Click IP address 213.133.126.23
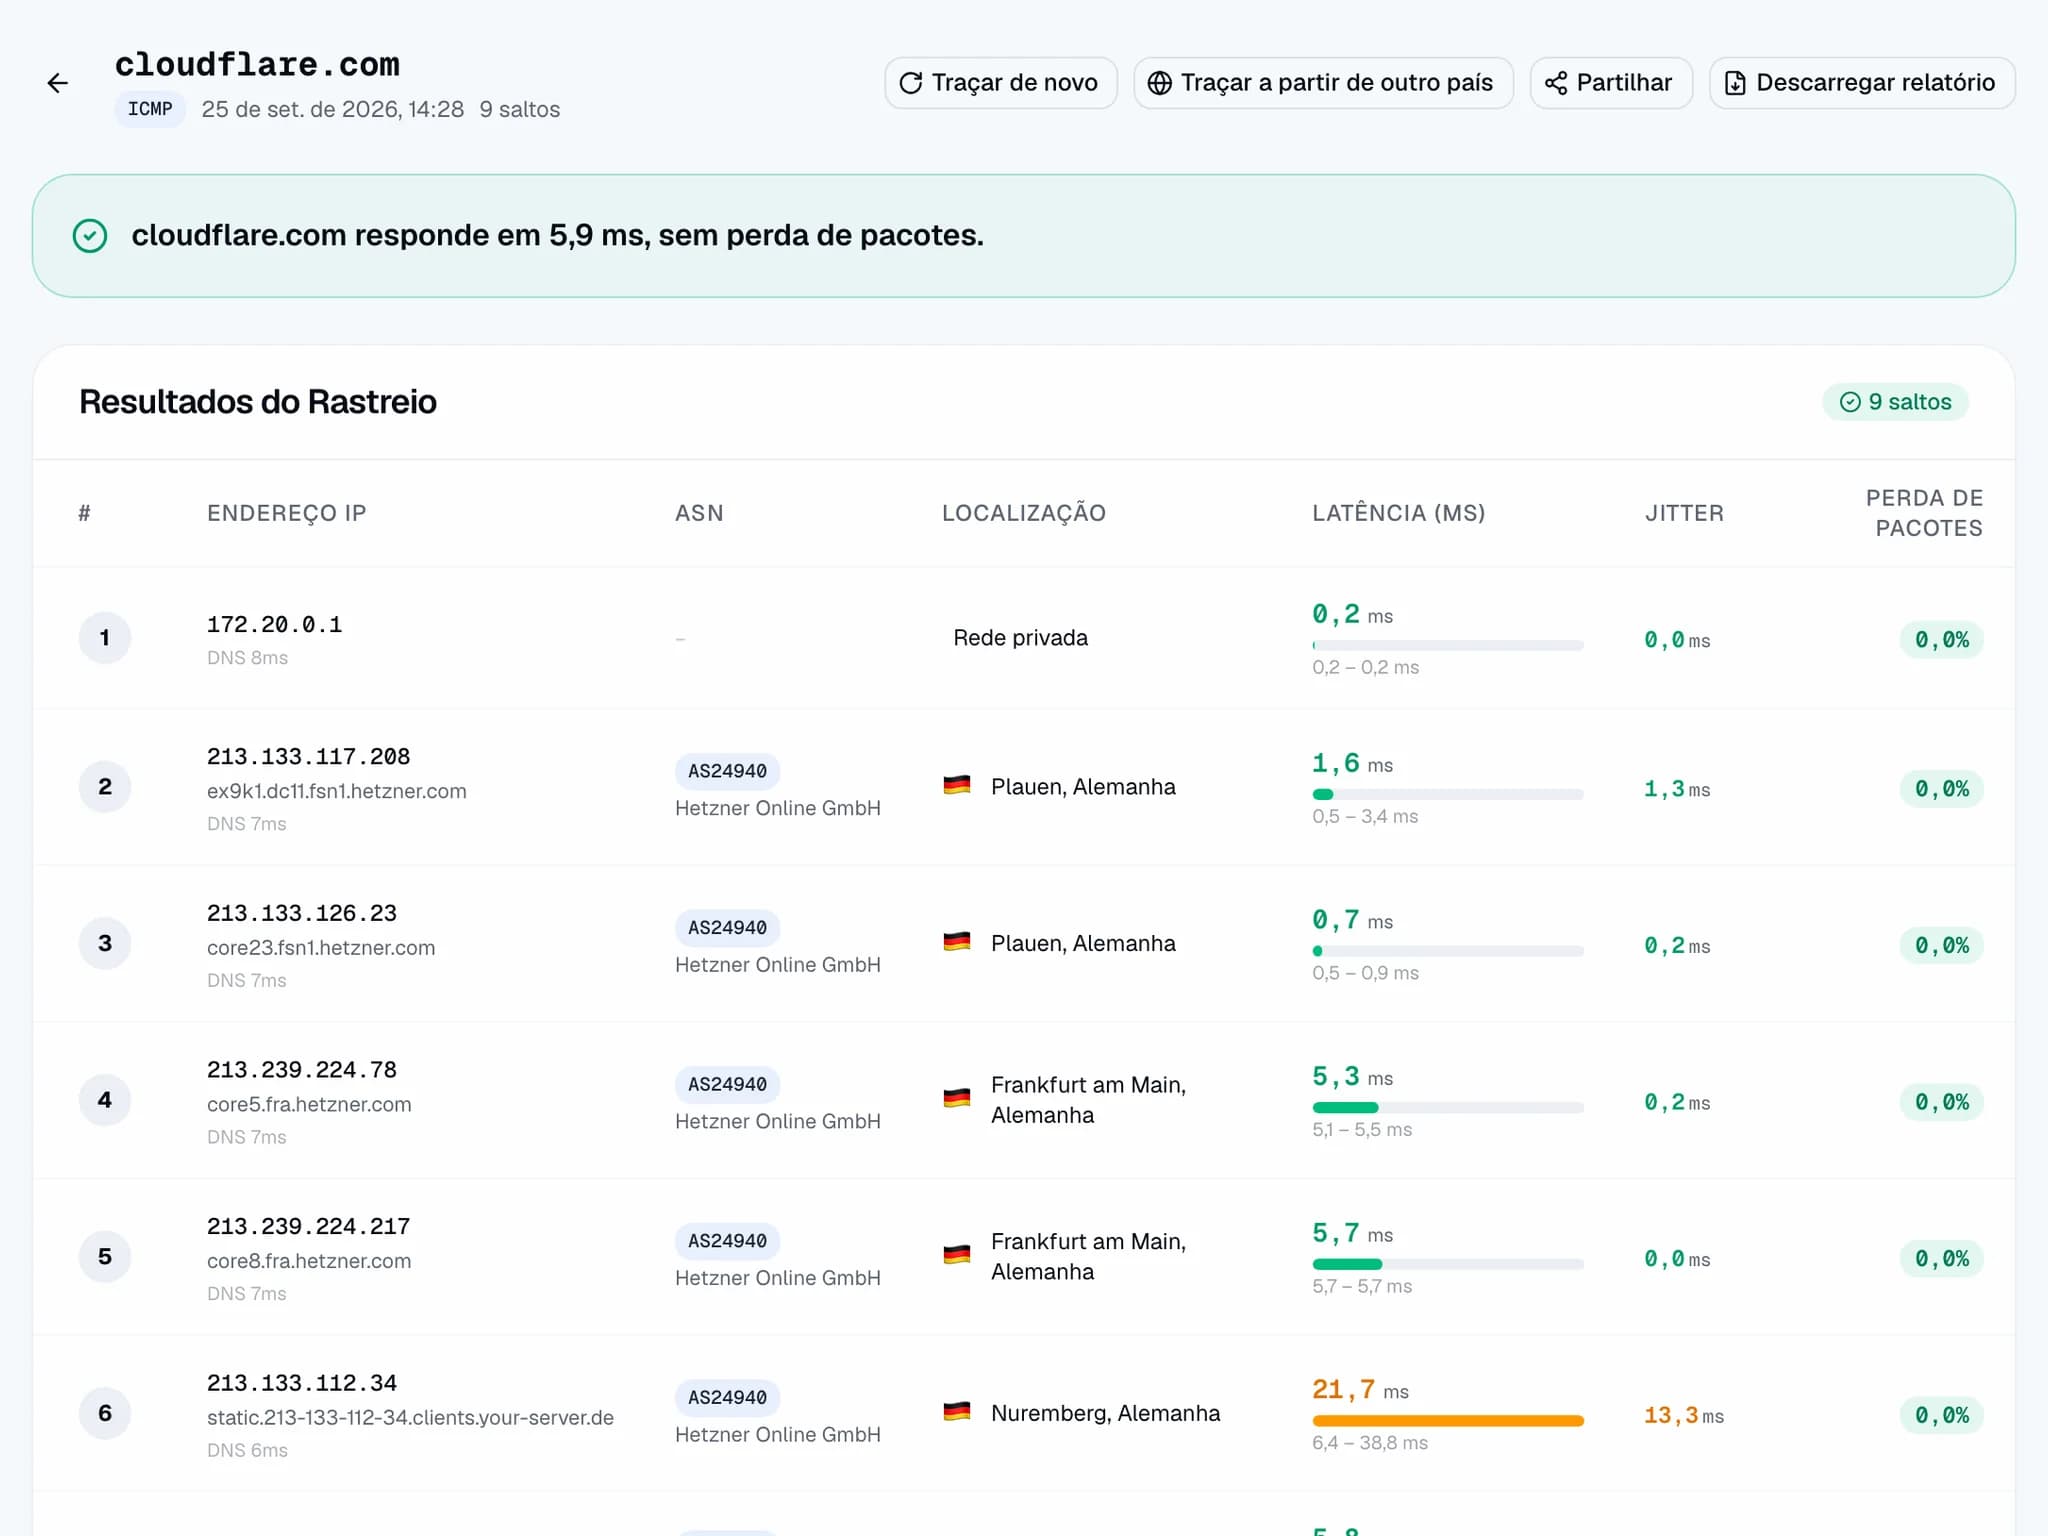Viewport: 2048px width, 1536px height. pyautogui.click(x=301, y=914)
